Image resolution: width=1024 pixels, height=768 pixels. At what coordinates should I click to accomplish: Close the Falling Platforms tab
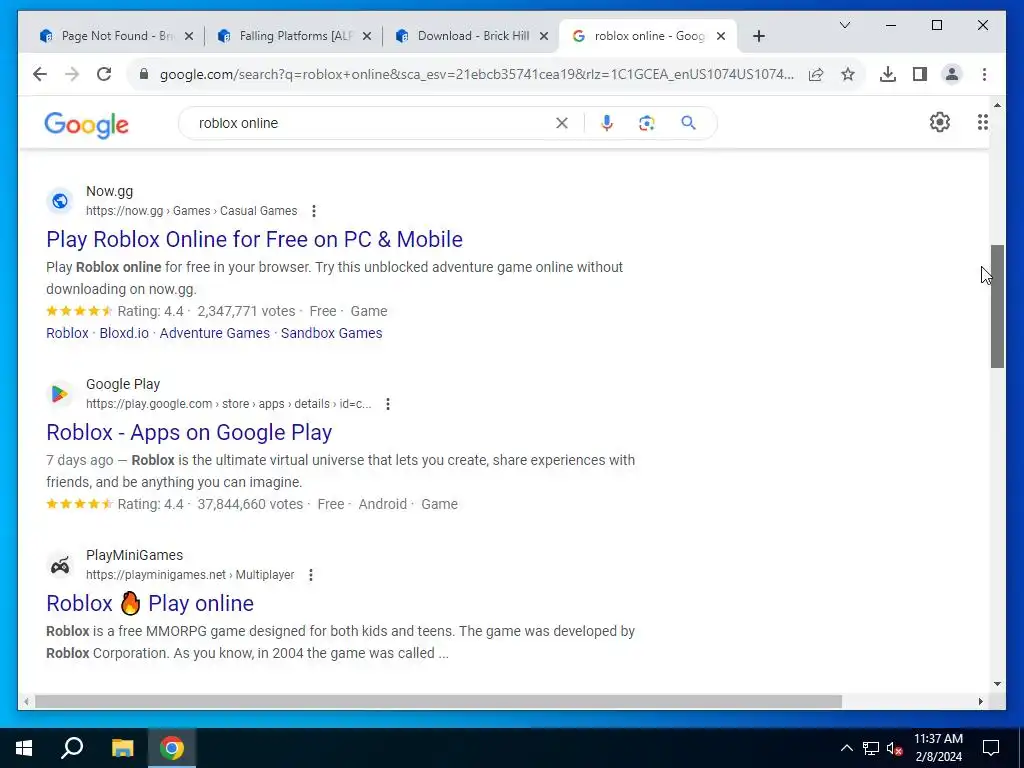tap(367, 36)
